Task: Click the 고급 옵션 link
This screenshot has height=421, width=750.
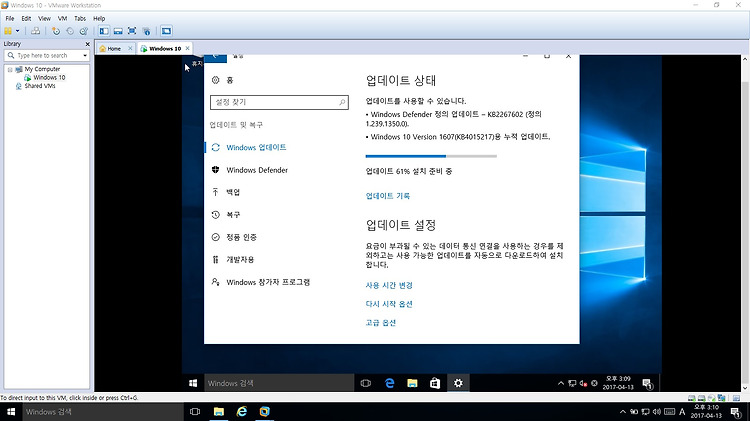Action: (380, 322)
